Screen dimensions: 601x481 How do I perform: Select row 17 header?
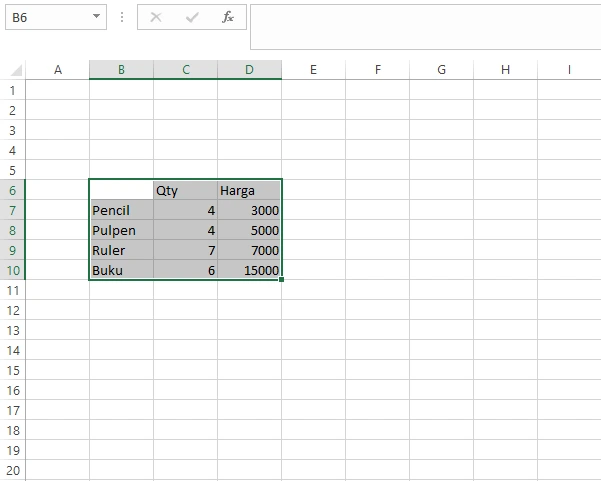coord(13,410)
